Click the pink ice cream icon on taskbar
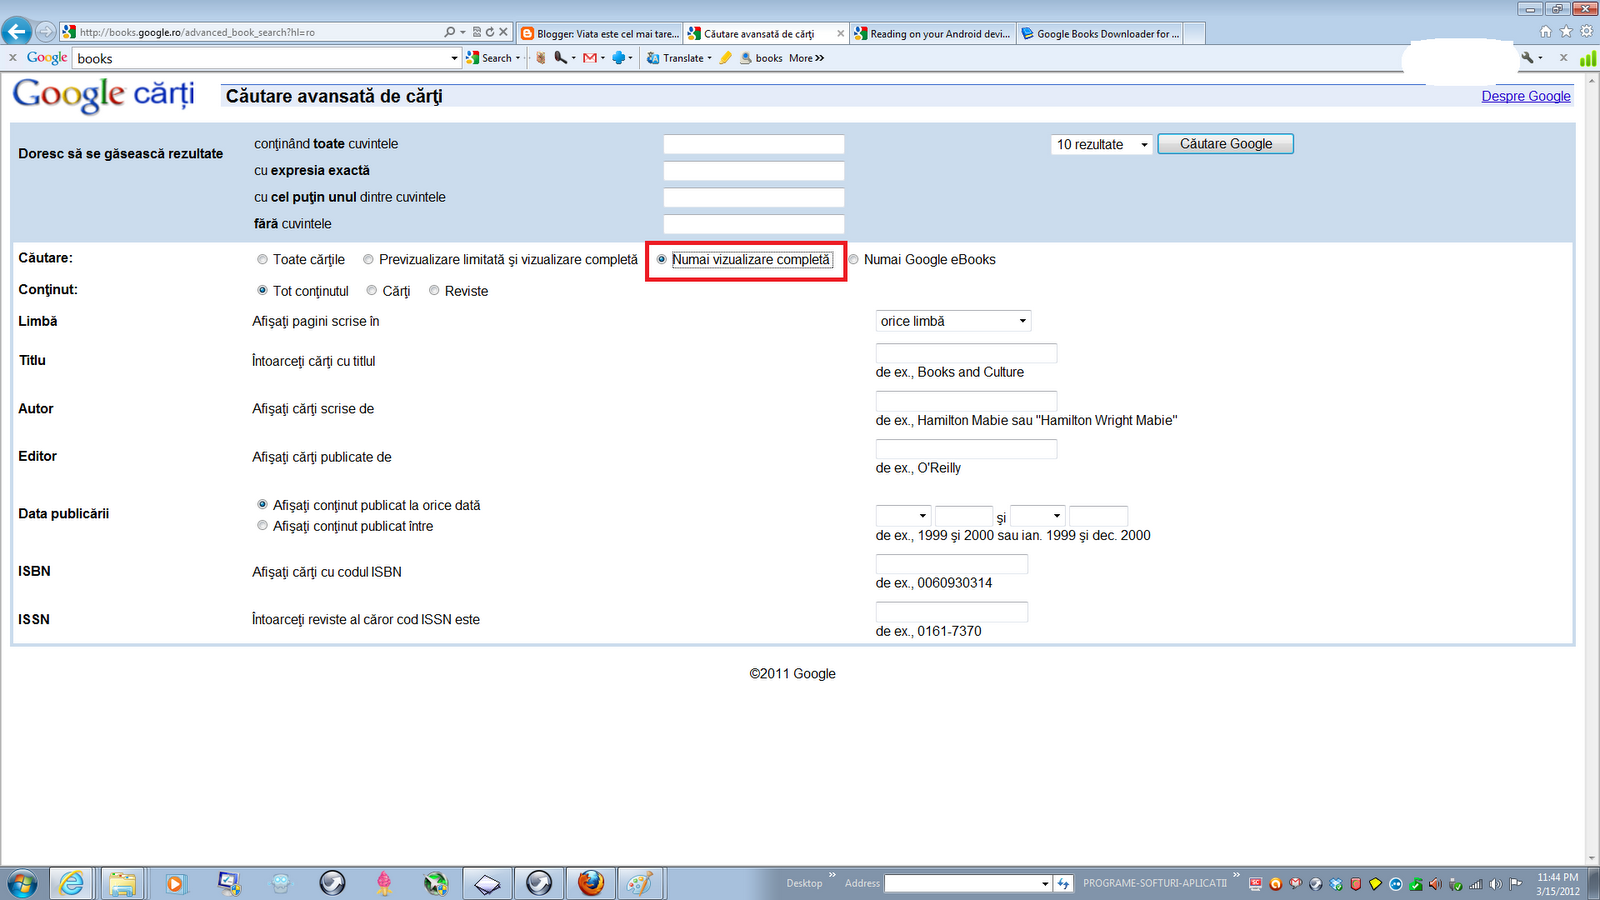 pyautogui.click(x=384, y=883)
